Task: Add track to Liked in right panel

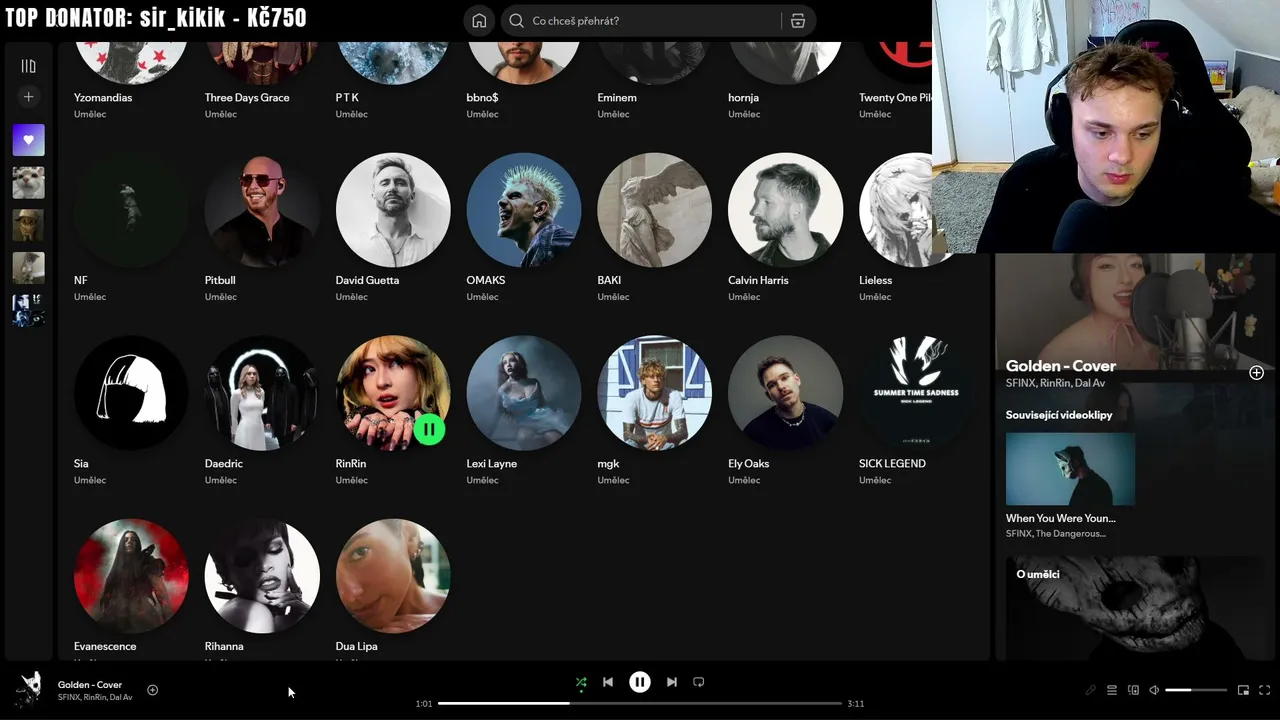Action: coord(1256,373)
